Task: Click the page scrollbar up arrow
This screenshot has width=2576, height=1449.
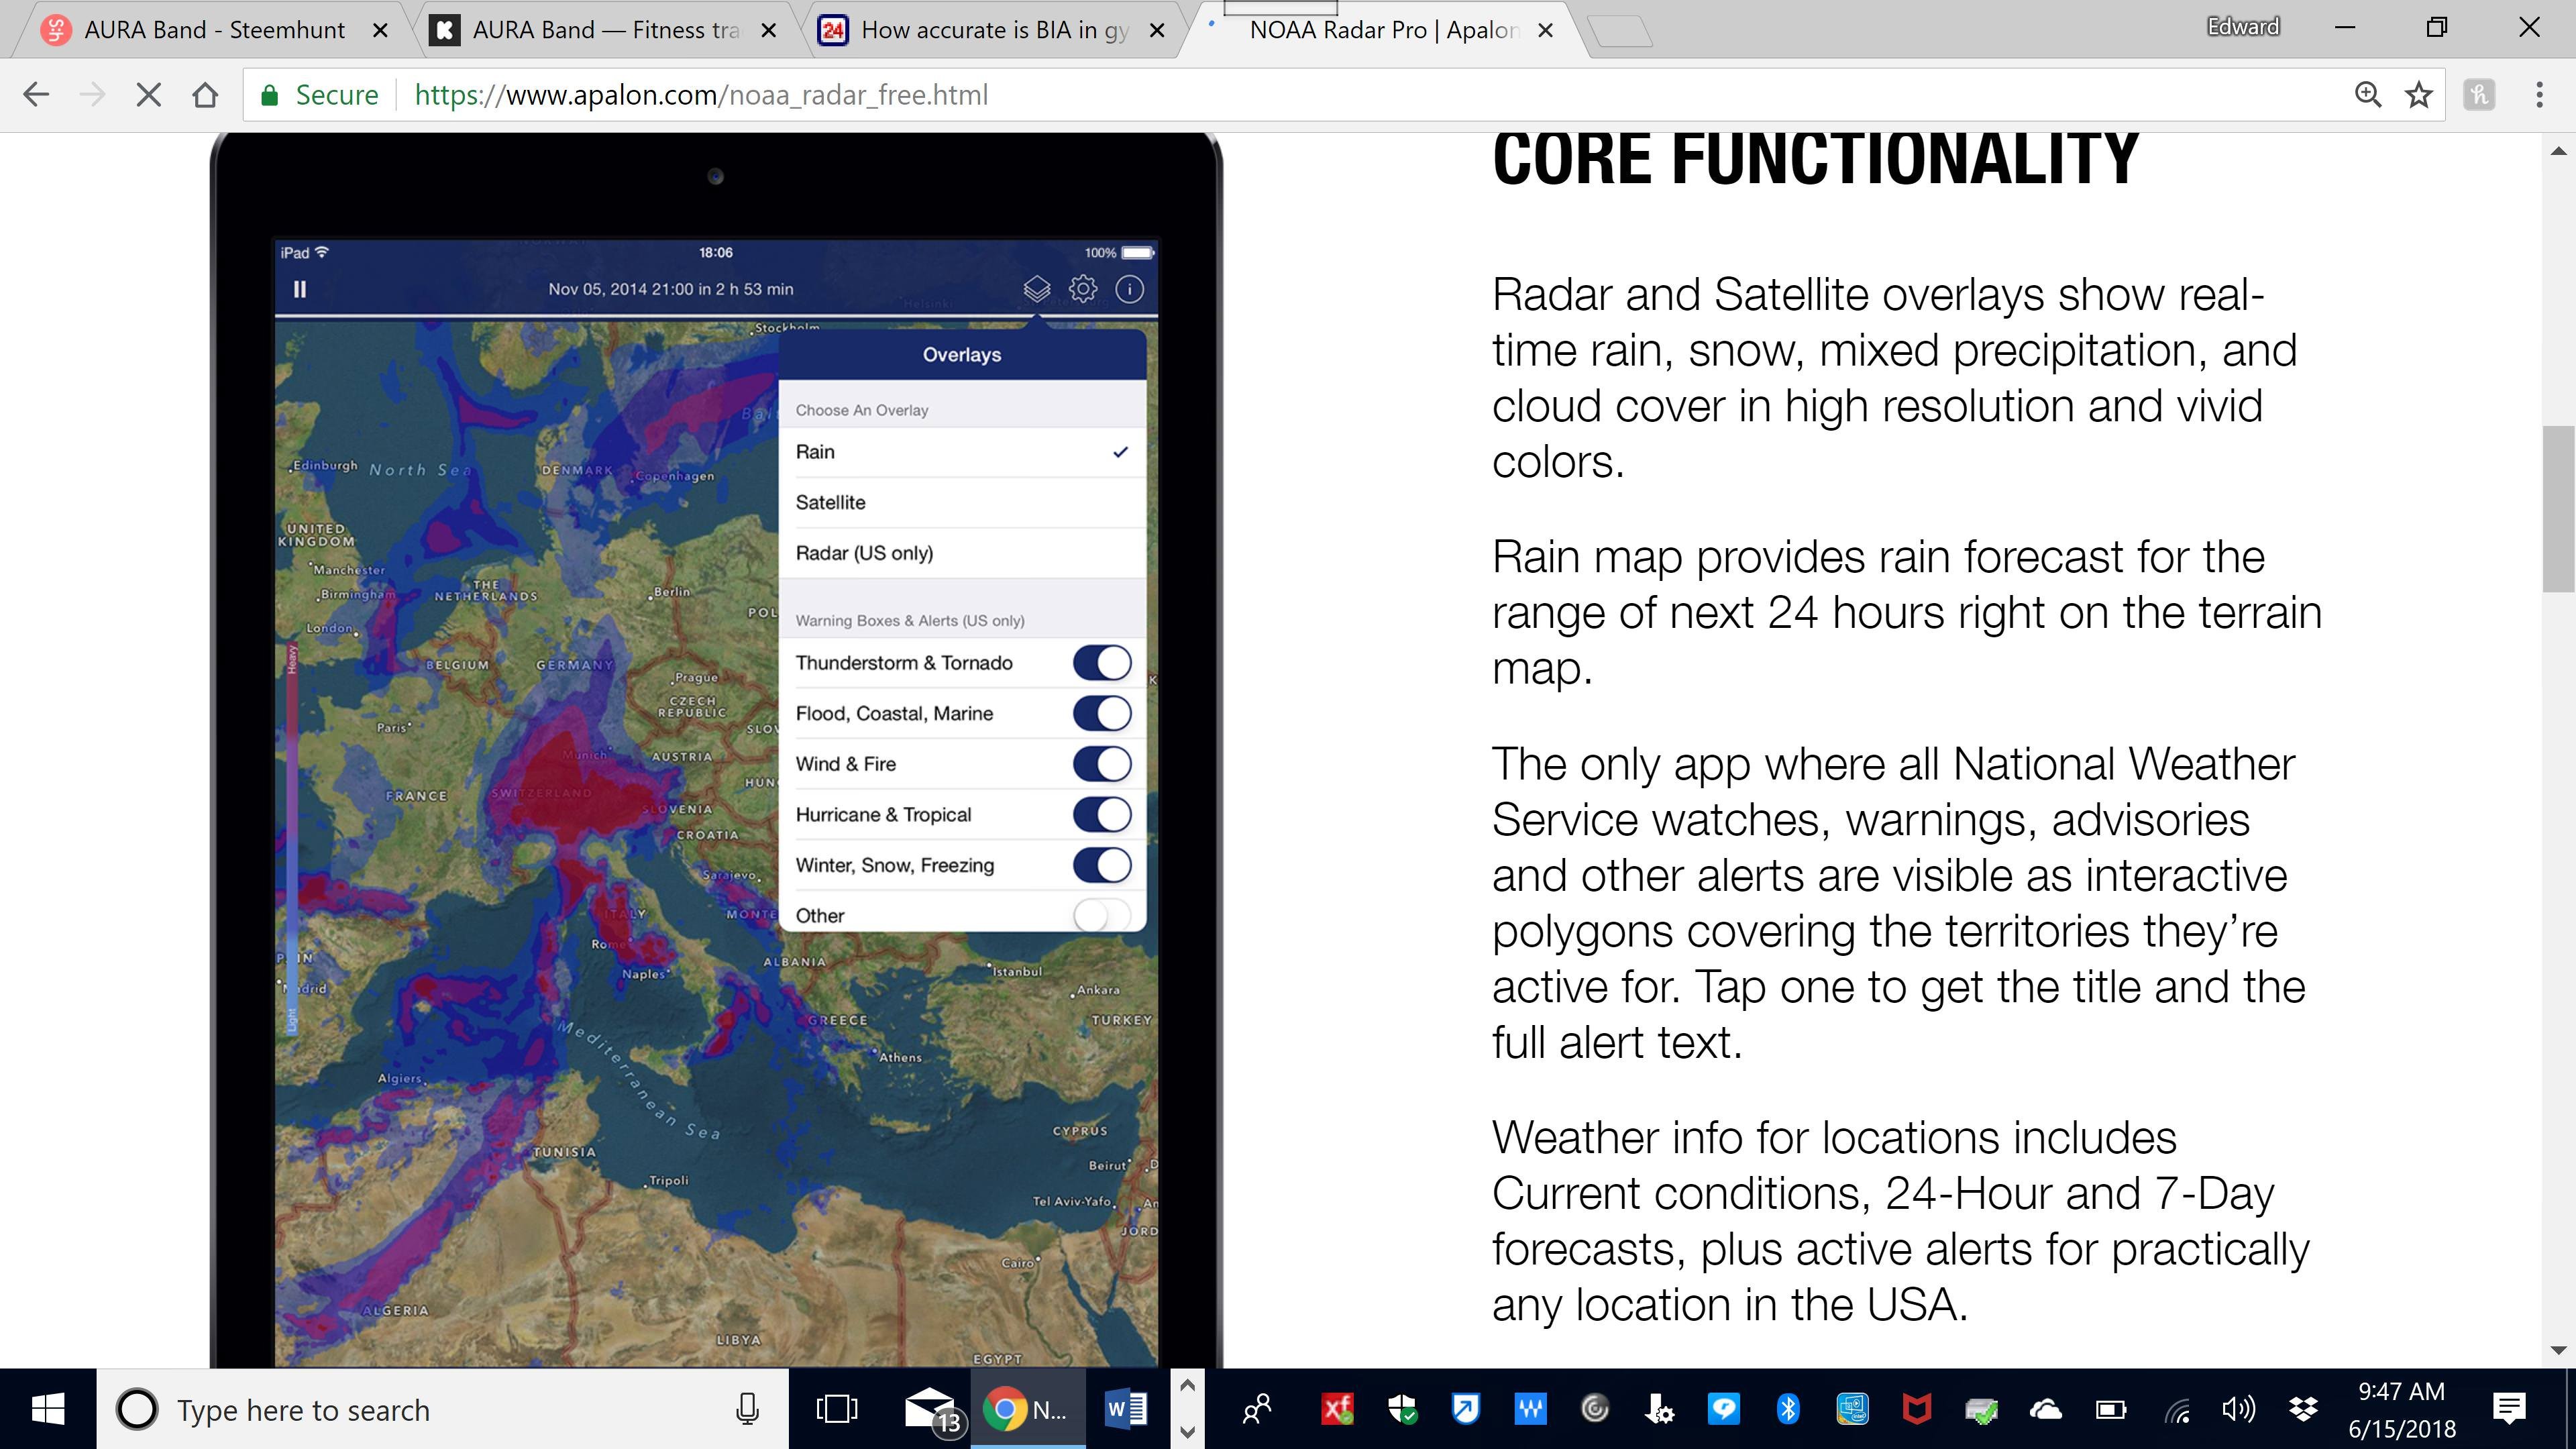Action: pos(2559,151)
